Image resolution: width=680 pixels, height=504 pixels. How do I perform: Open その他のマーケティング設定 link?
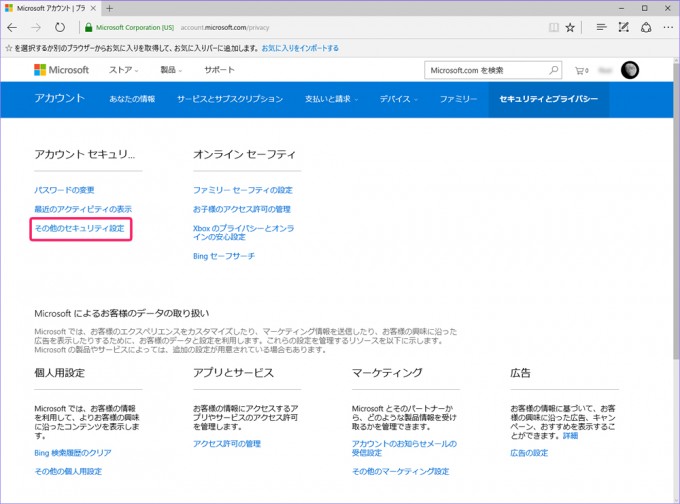[x=401, y=471]
